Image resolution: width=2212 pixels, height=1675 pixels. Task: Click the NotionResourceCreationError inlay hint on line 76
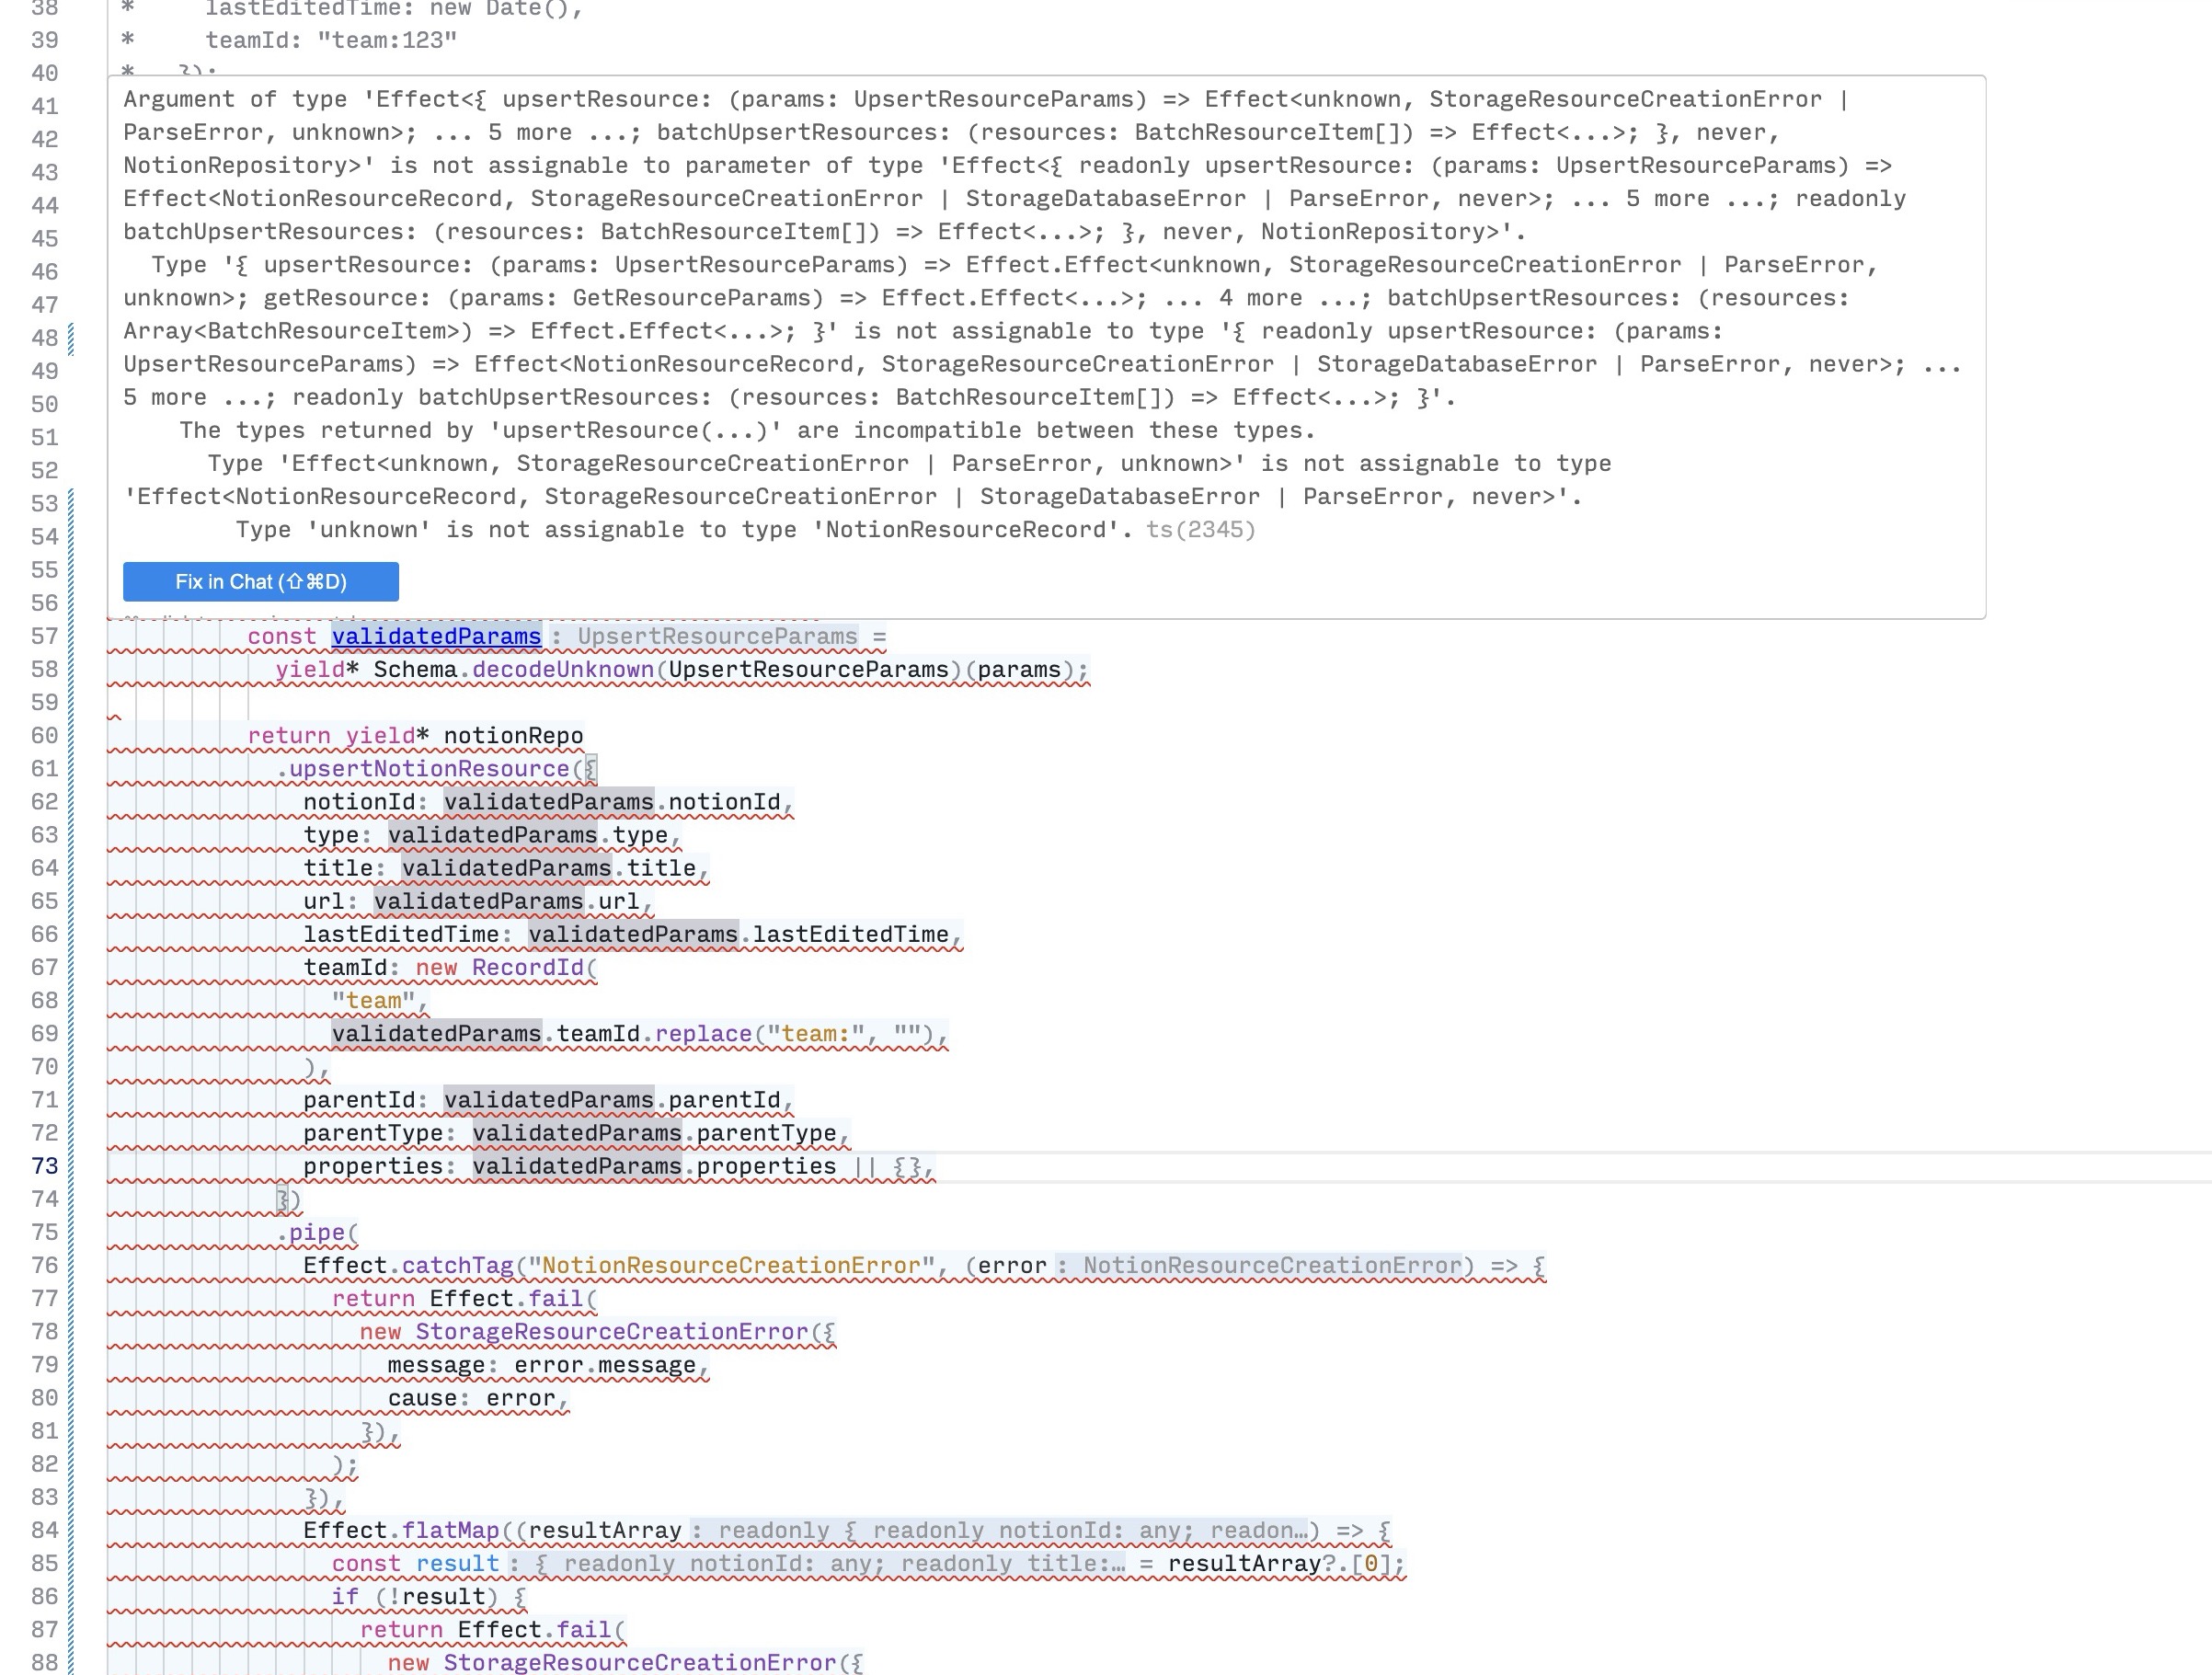tap(1272, 1266)
